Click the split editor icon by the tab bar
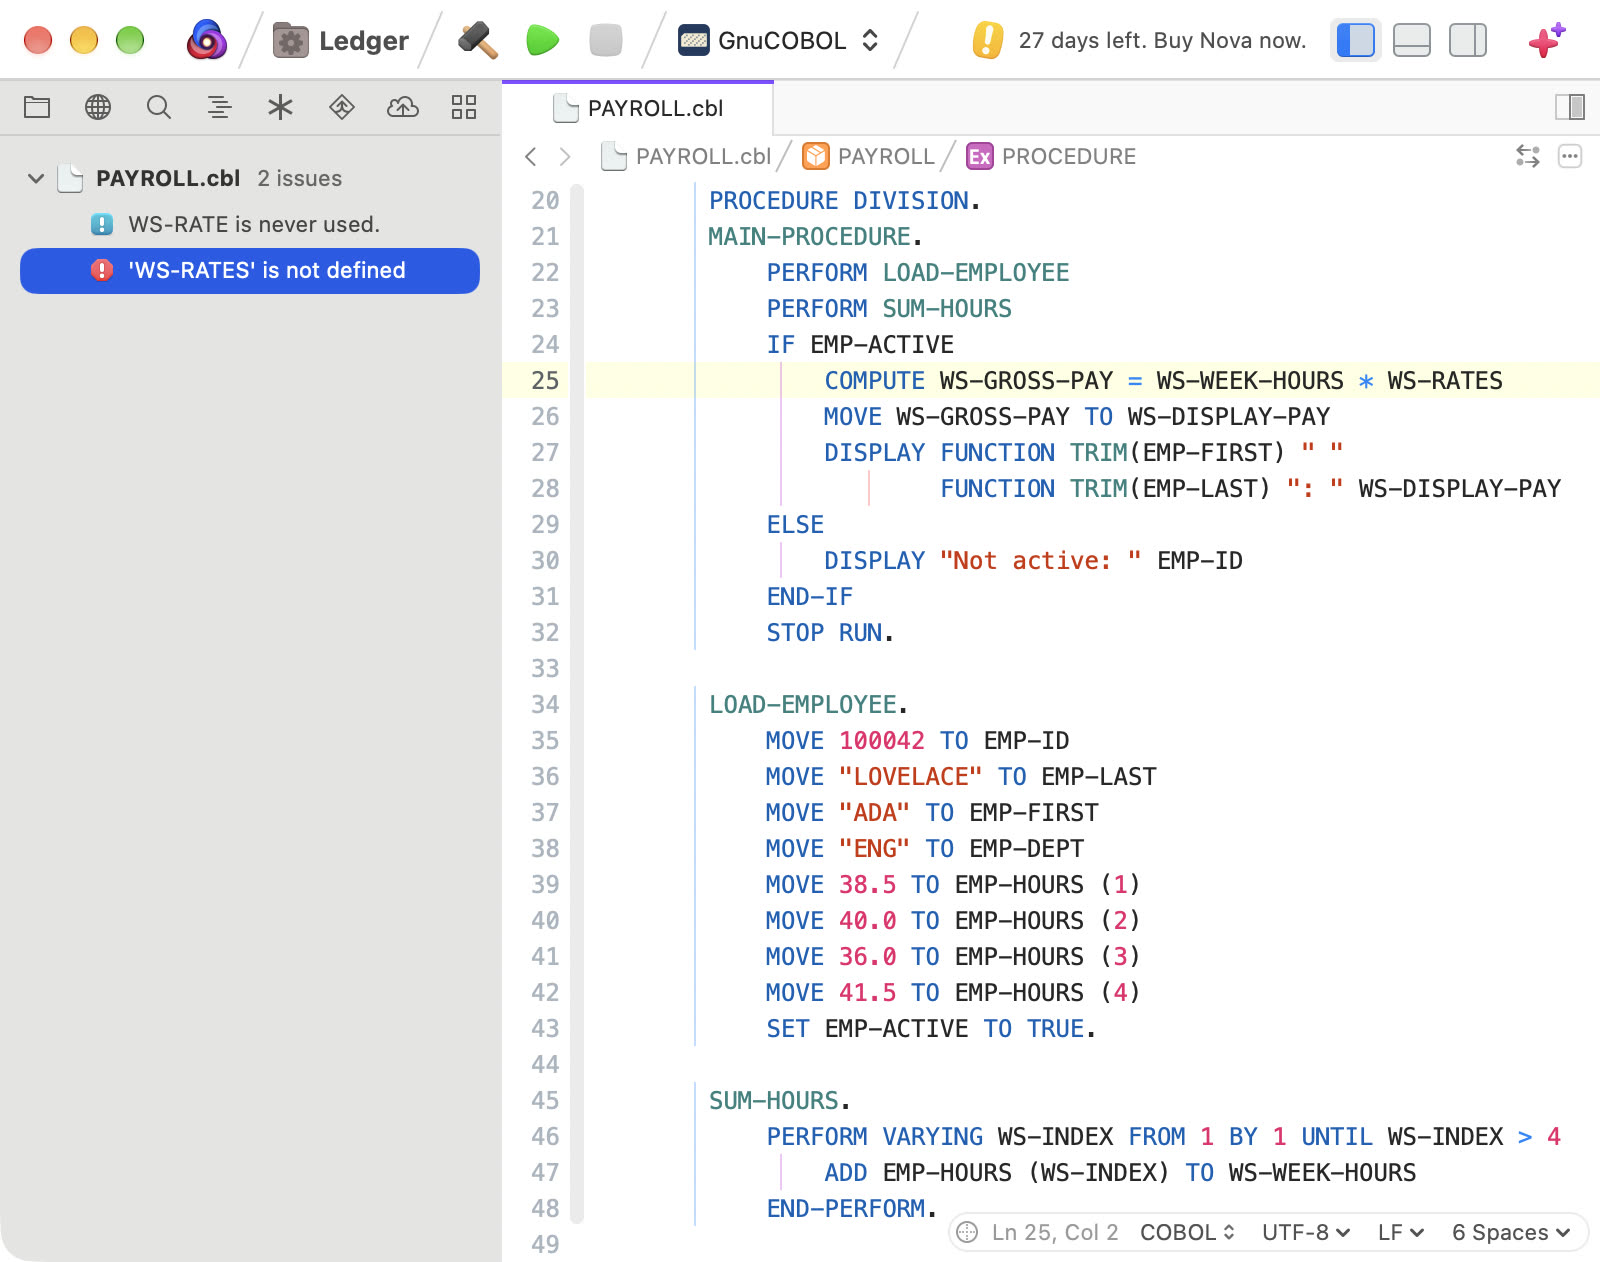 tap(1570, 107)
